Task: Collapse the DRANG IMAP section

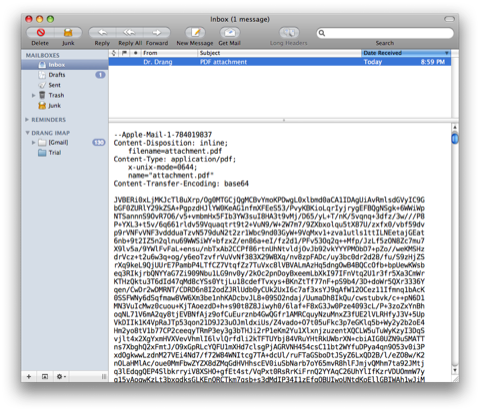Action: point(27,133)
